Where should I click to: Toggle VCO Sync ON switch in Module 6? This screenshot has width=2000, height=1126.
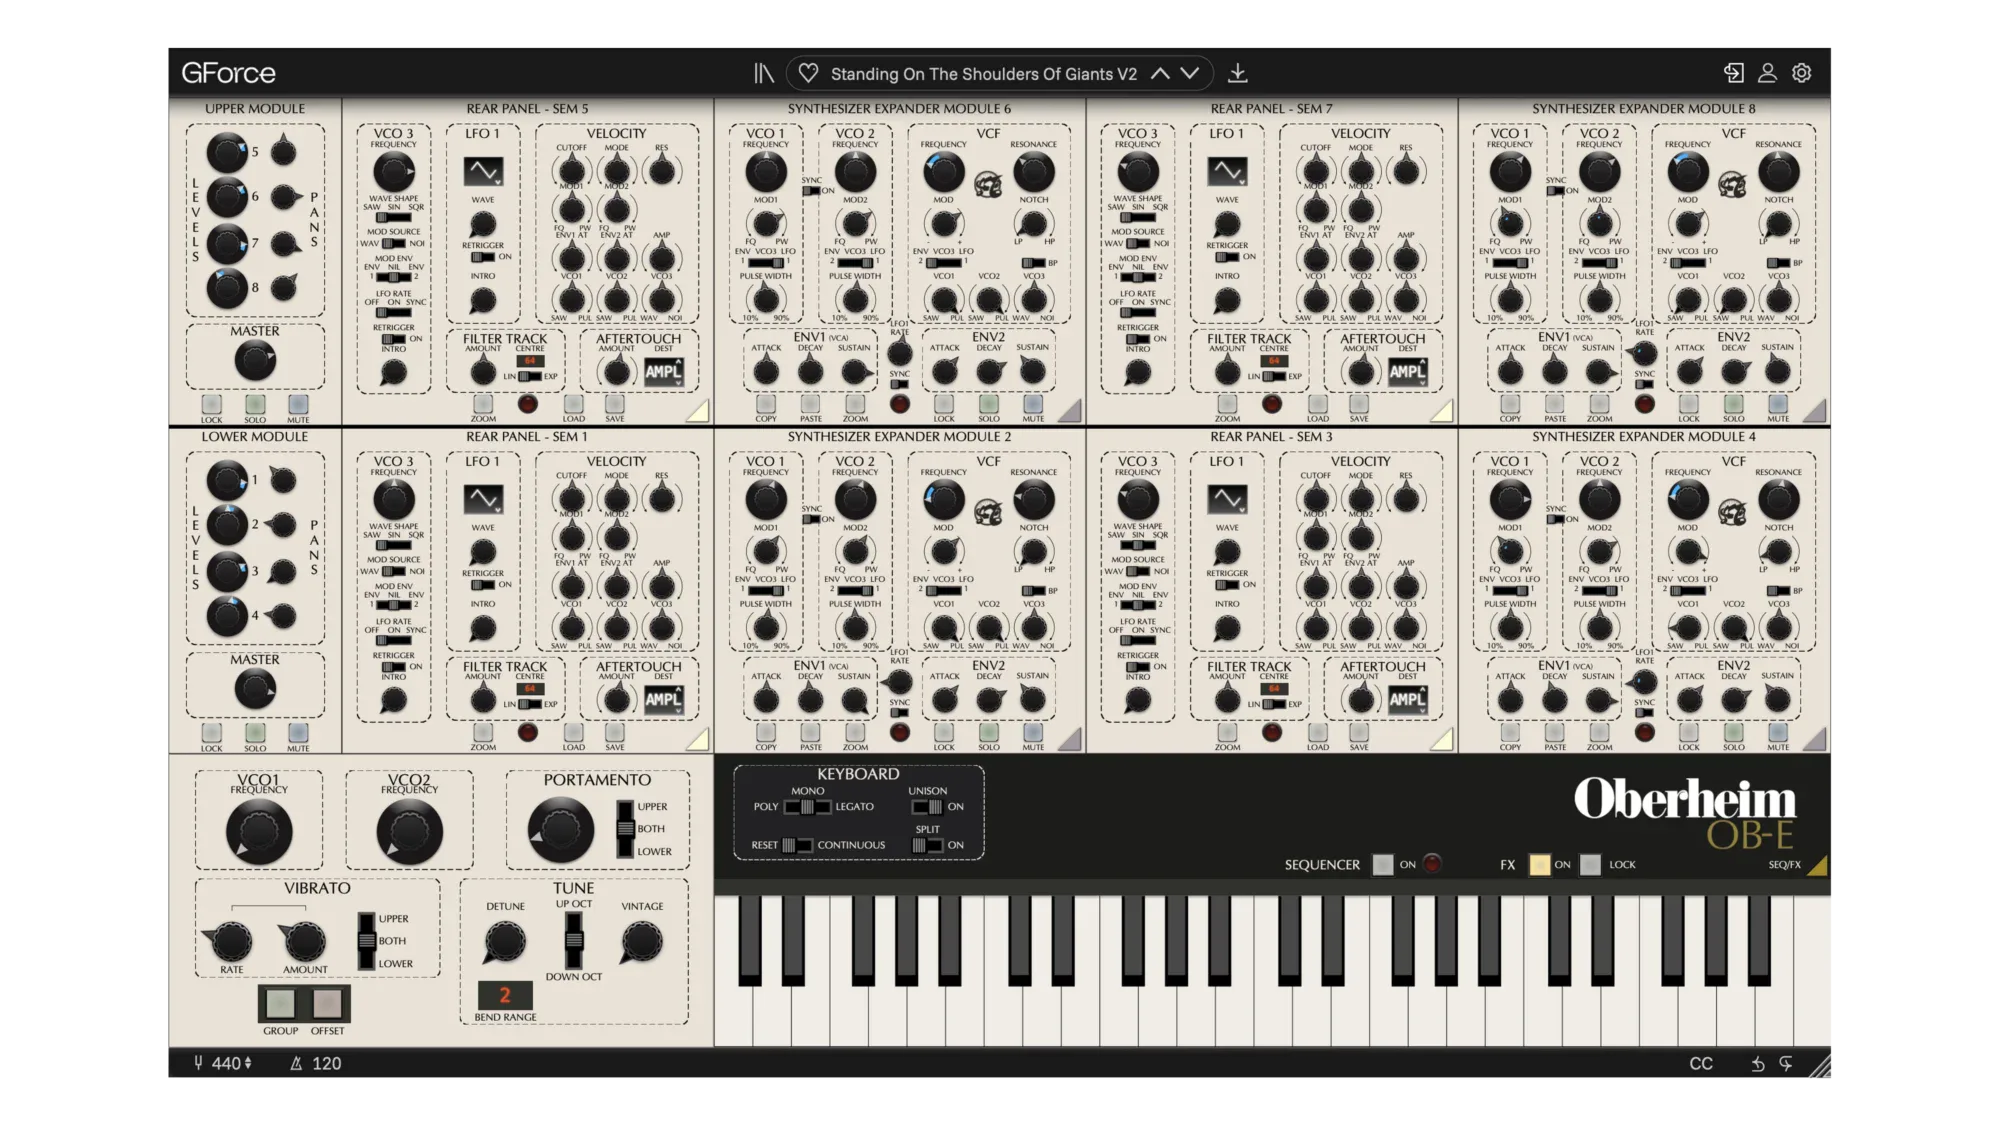coord(811,191)
